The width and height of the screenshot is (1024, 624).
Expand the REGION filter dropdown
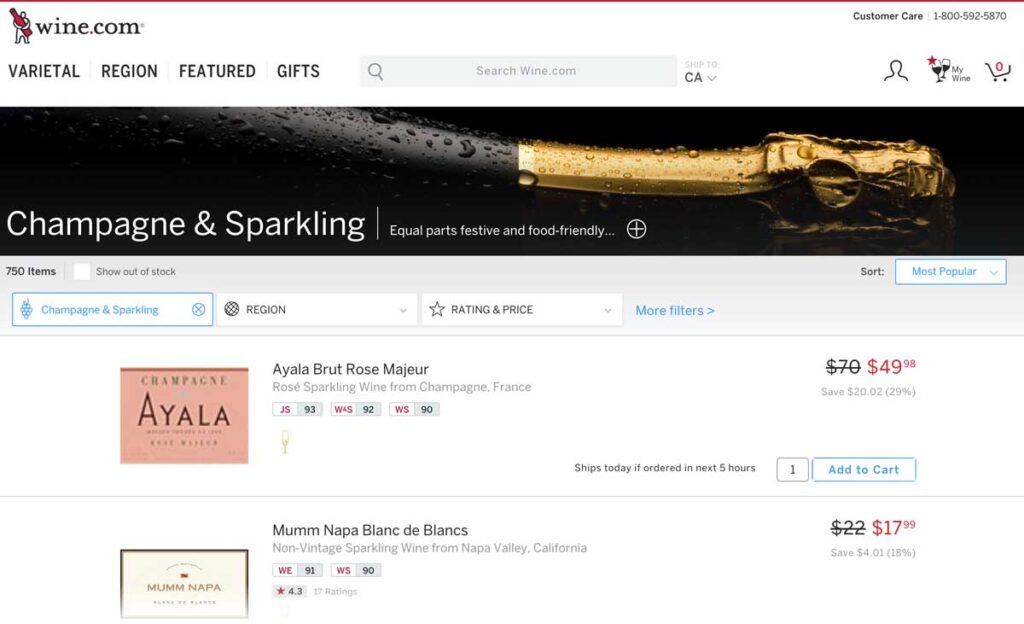pyautogui.click(x=316, y=309)
